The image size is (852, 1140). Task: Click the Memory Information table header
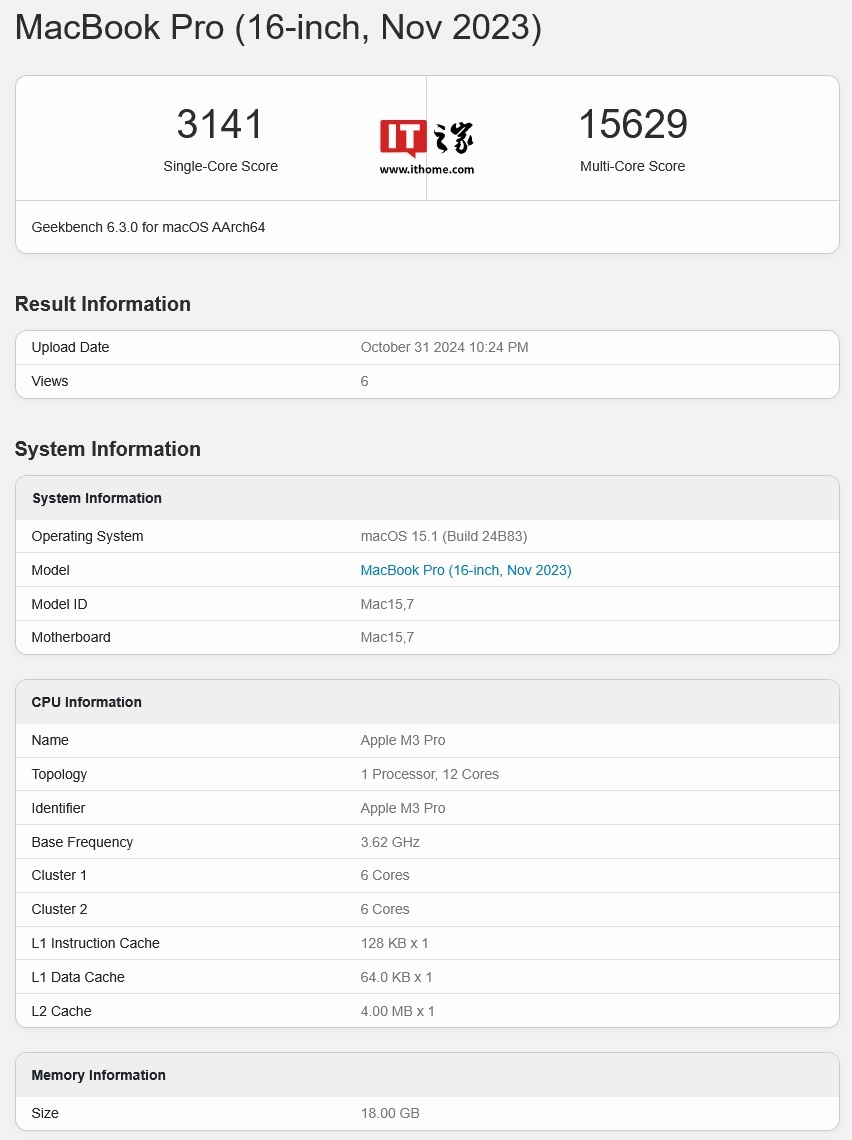(x=99, y=1075)
